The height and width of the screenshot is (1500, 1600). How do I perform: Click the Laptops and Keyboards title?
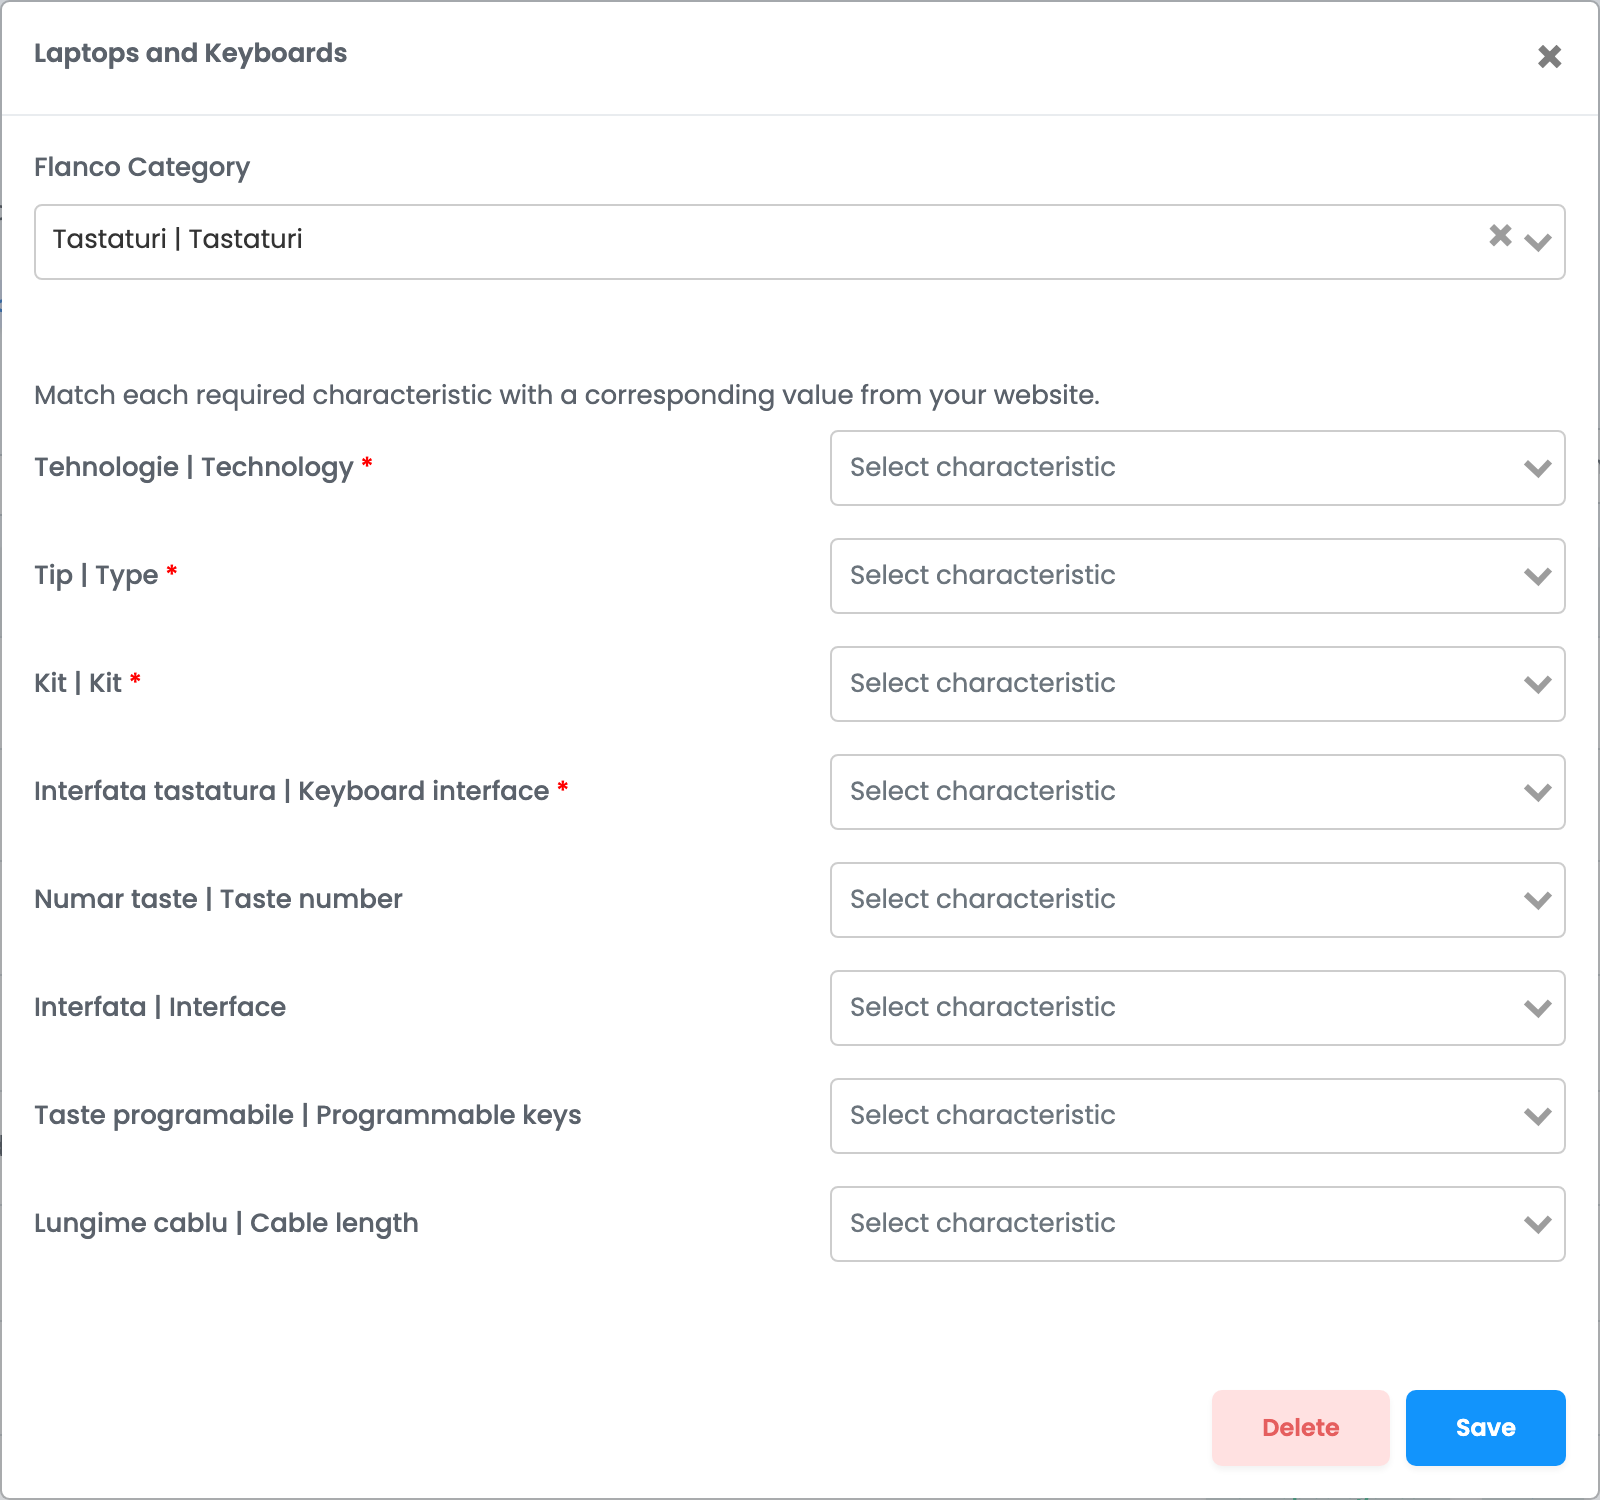(190, 54)
